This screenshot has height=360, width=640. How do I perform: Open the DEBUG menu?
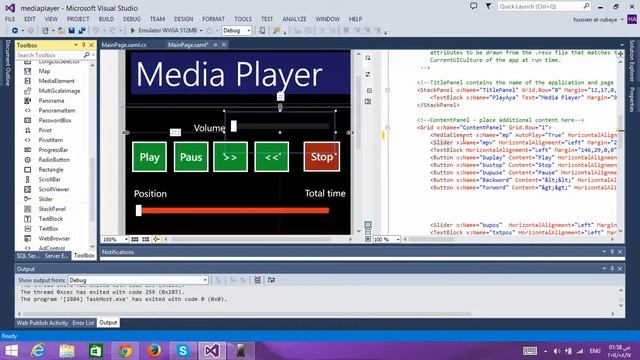pos(131,19)
